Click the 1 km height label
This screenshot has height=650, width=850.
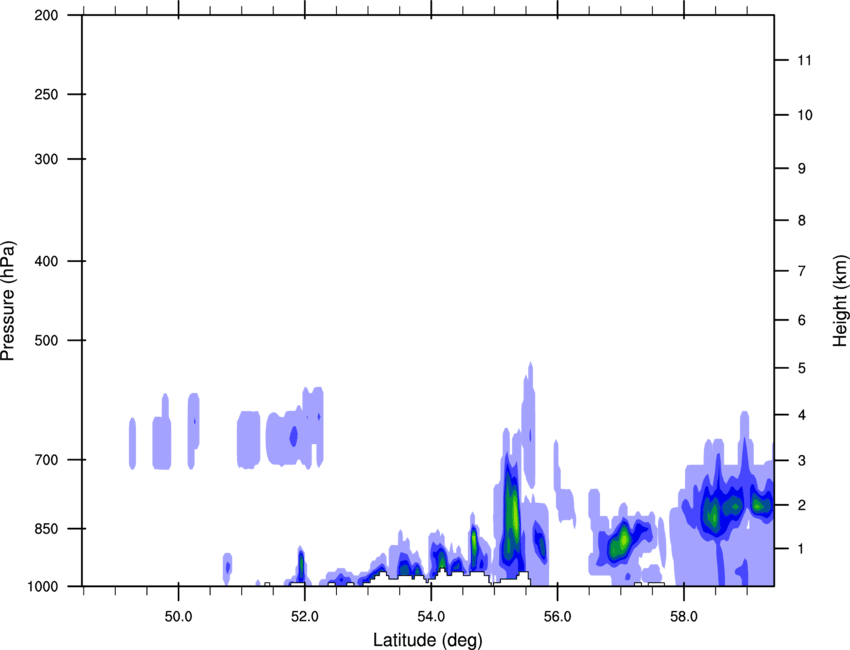802,549
